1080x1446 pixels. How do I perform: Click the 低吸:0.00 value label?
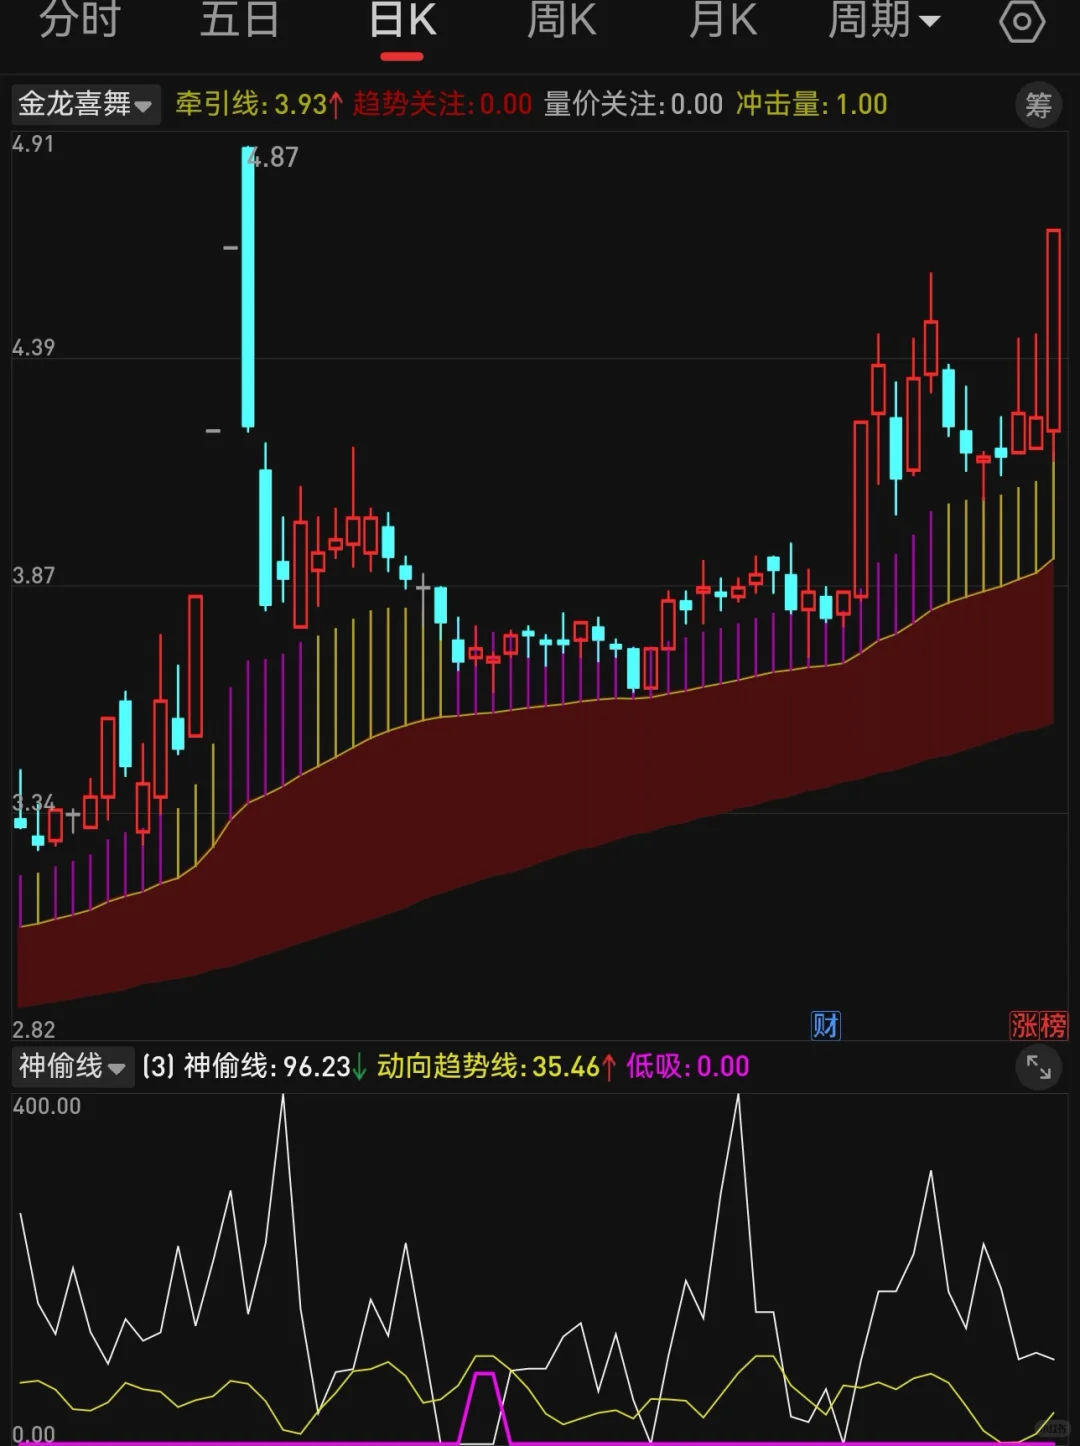click(x=687, y=1066)
